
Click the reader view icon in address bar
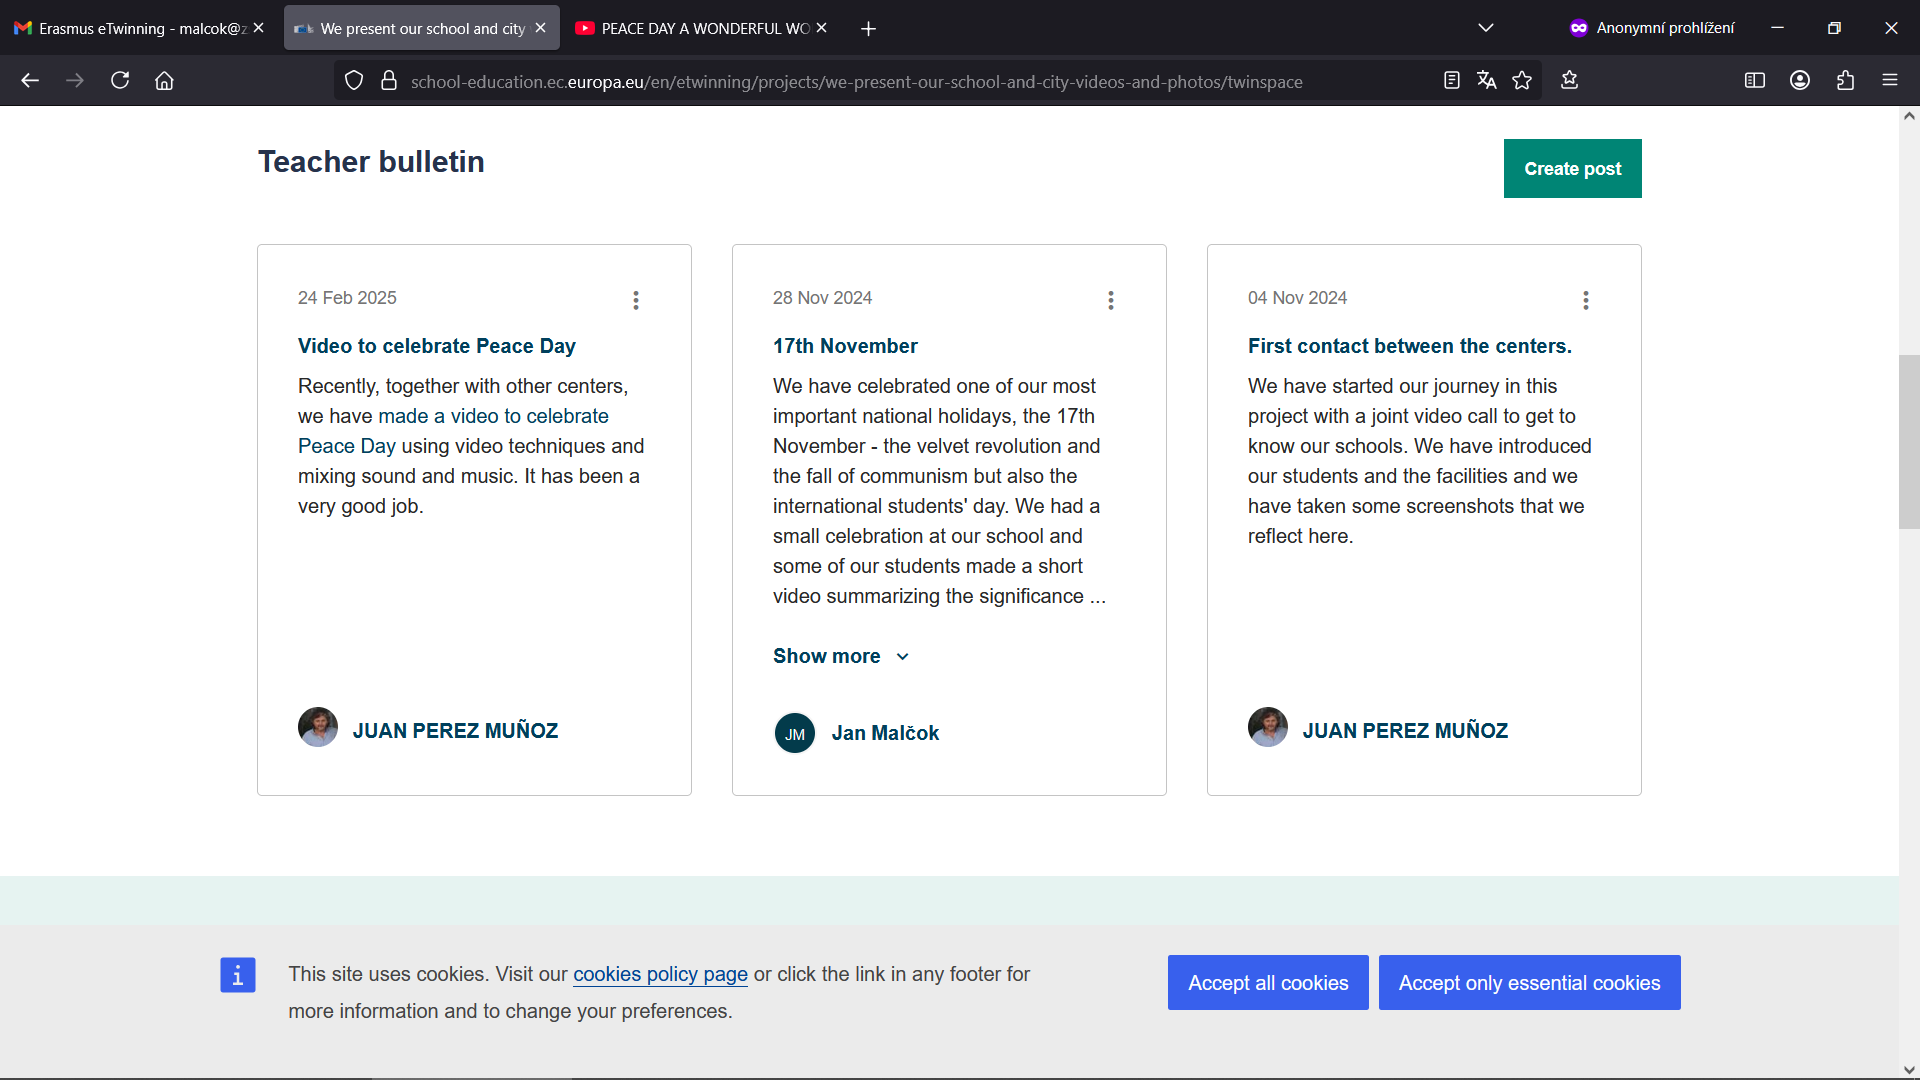(x=1452, y=81)
